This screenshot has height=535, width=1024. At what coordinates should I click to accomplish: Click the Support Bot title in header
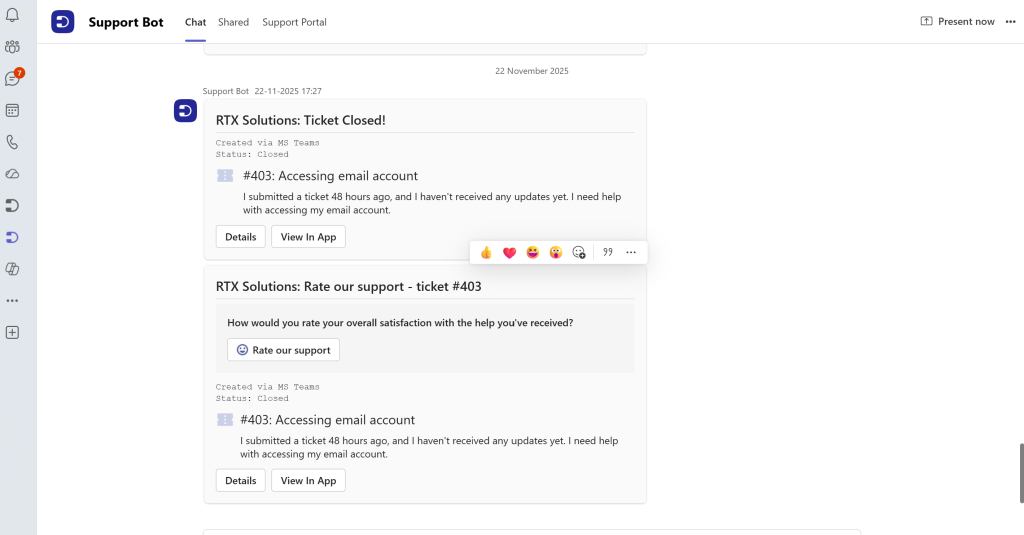126,22
